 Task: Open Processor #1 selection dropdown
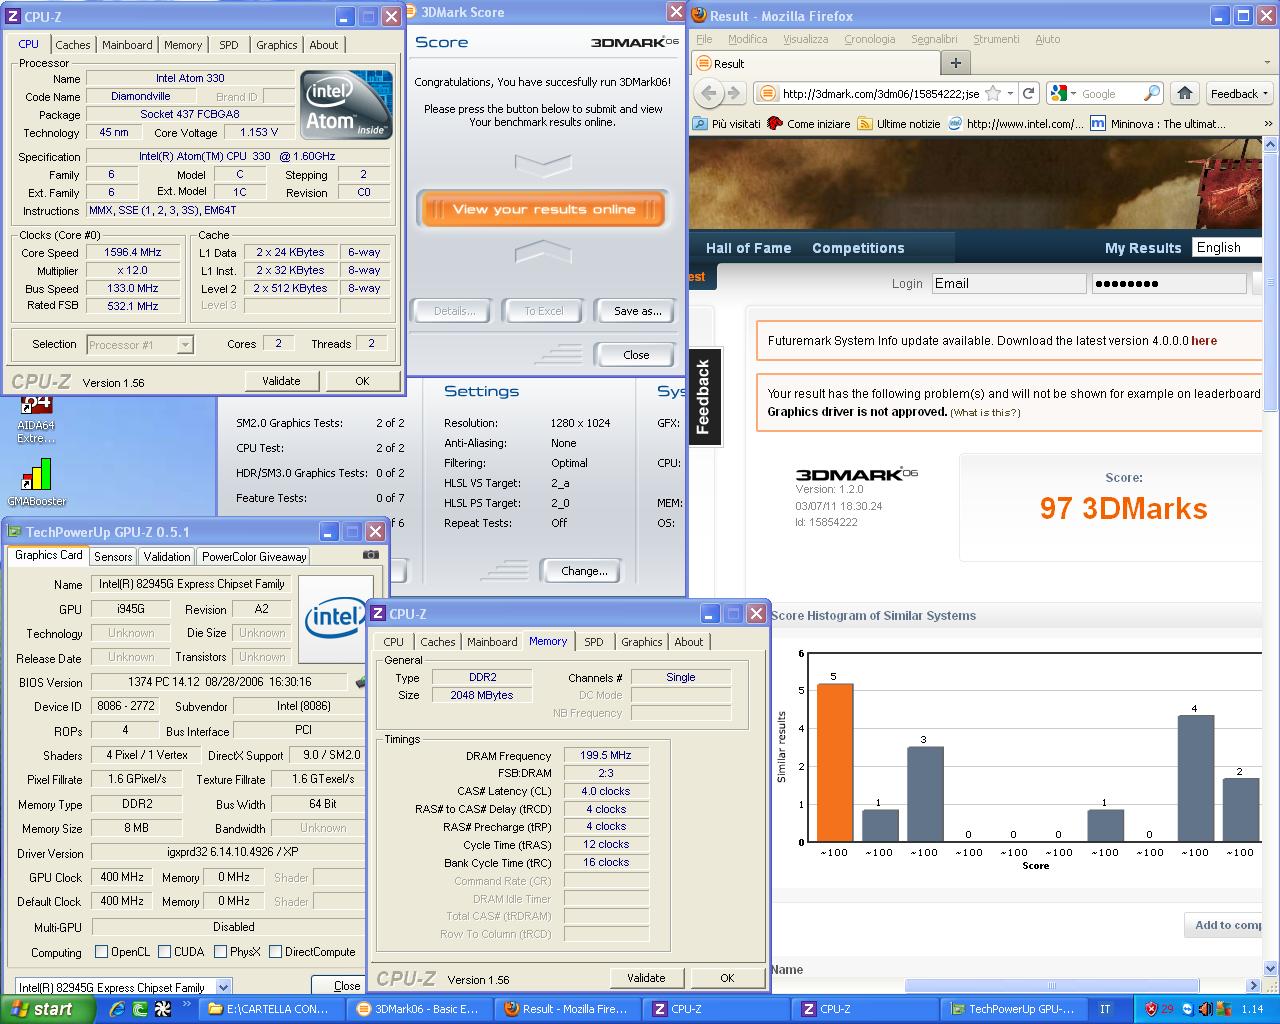coord(140,344)
